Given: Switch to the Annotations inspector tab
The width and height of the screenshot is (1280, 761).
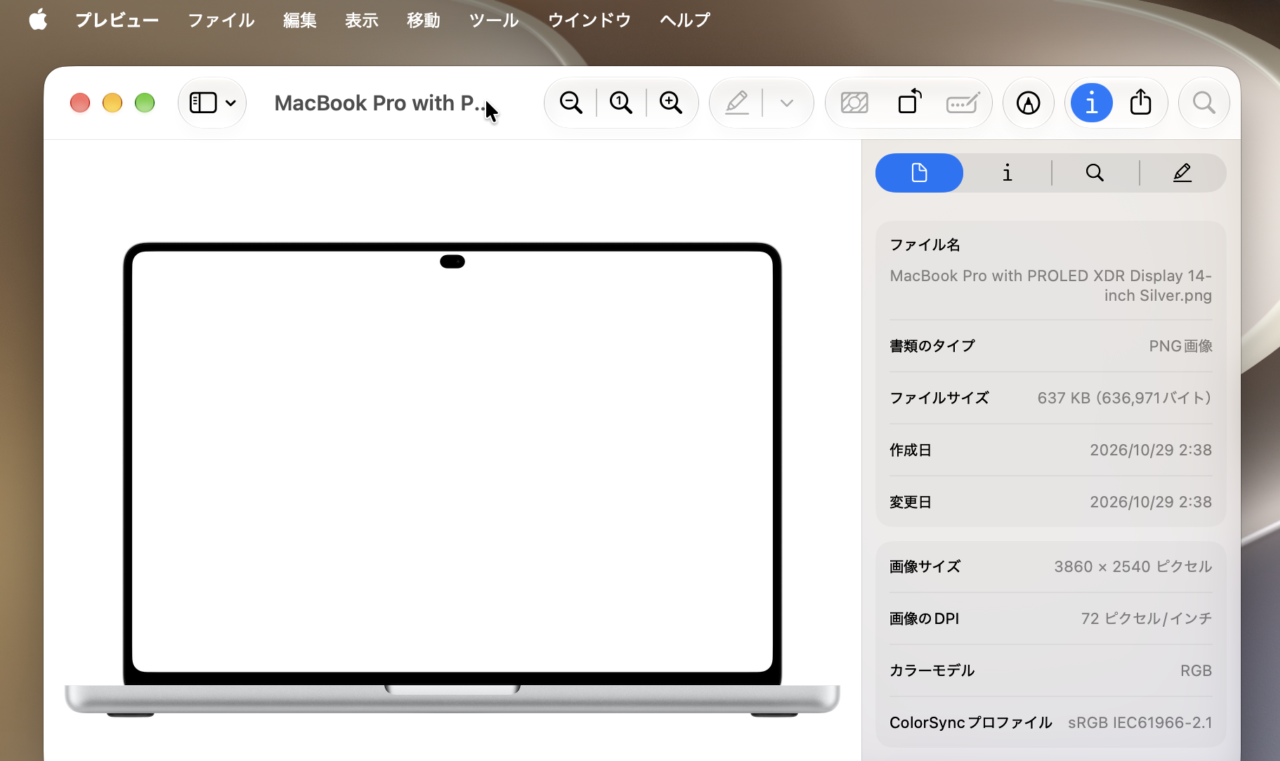Looking at the screenshot, I should click(1182, 173).
